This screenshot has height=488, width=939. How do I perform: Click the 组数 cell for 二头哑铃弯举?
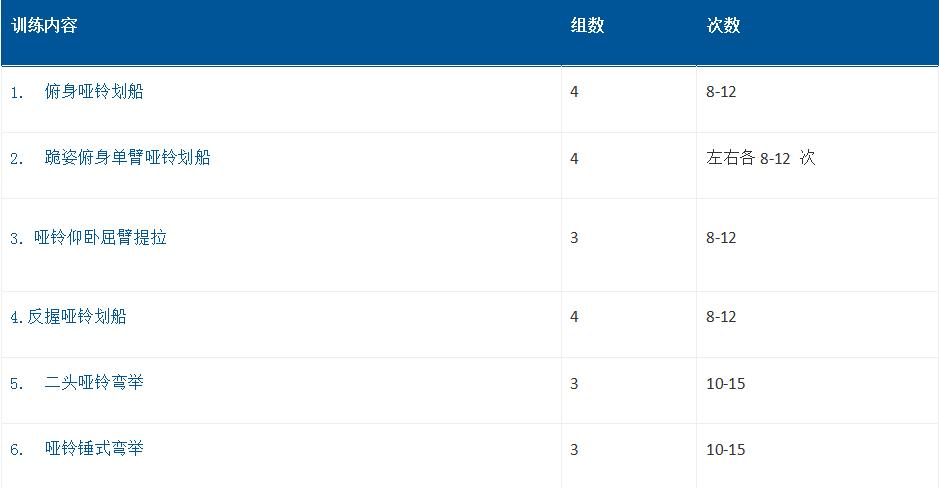coord(574,383)
